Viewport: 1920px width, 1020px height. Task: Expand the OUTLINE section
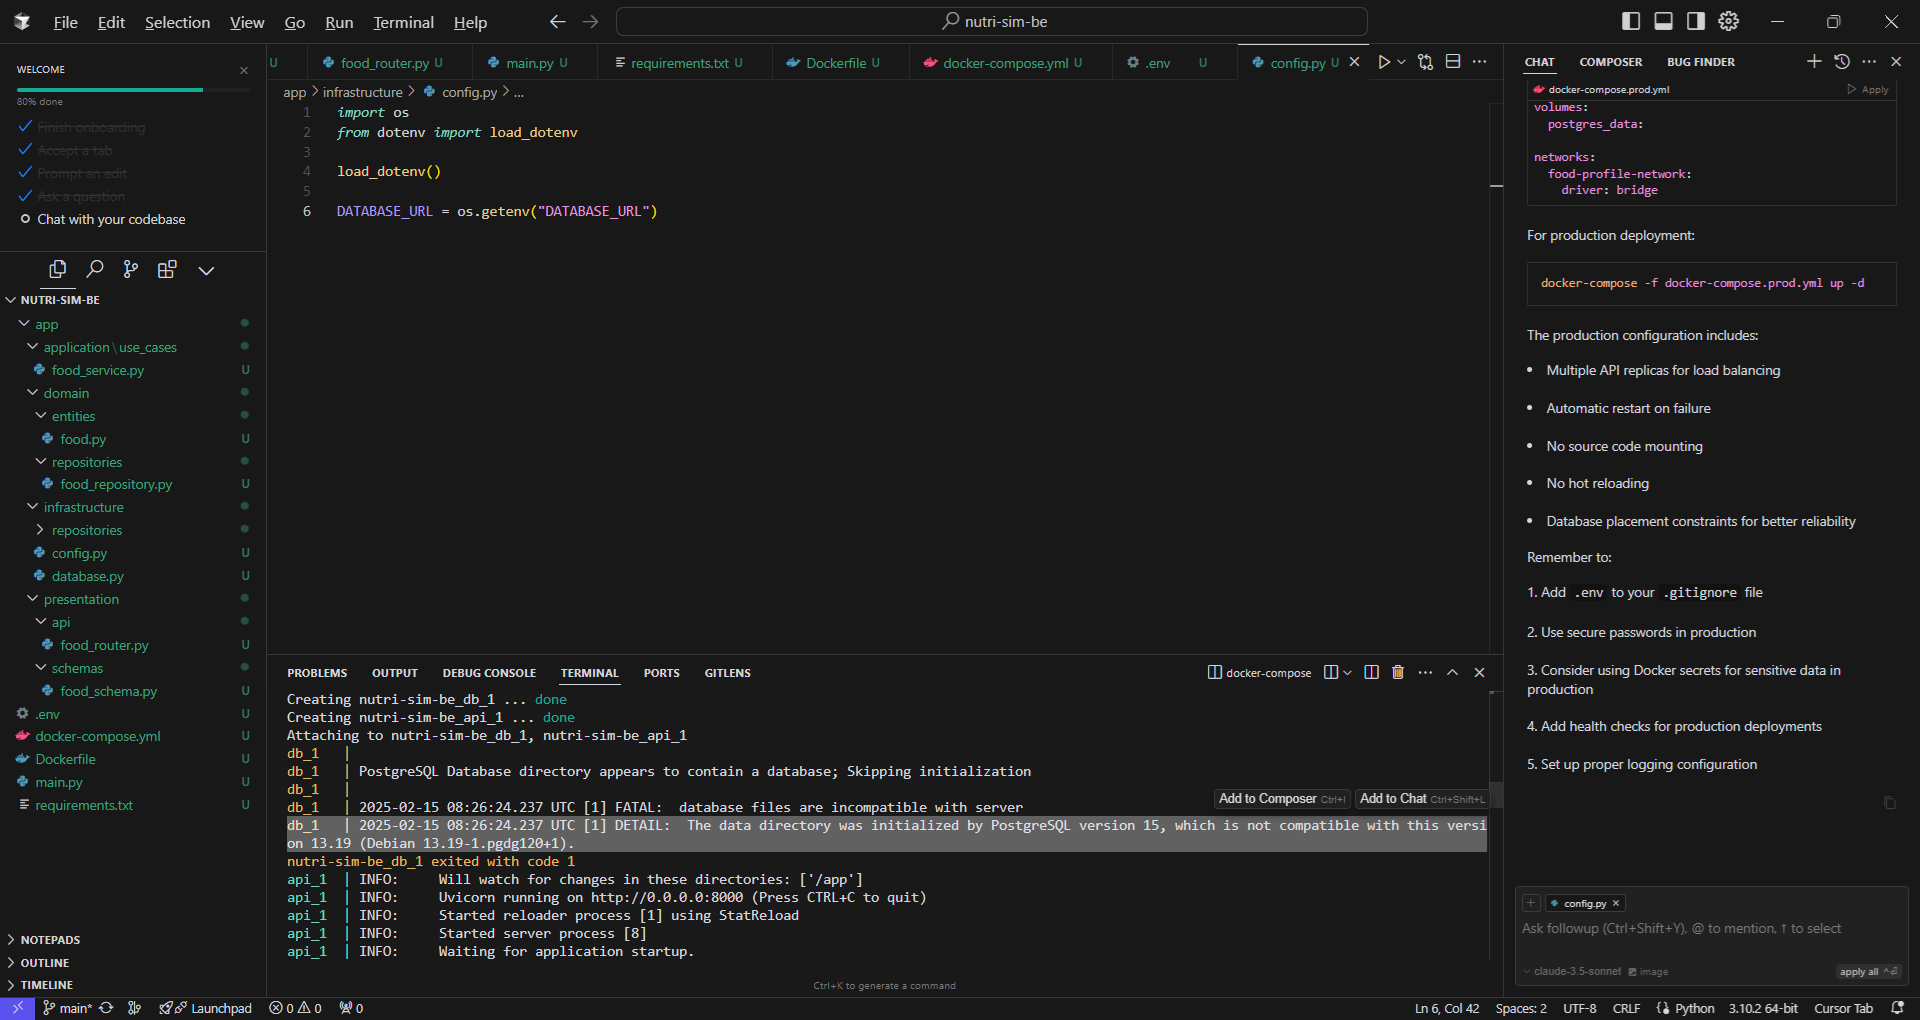pyautogui.click(x=45, y=963)
